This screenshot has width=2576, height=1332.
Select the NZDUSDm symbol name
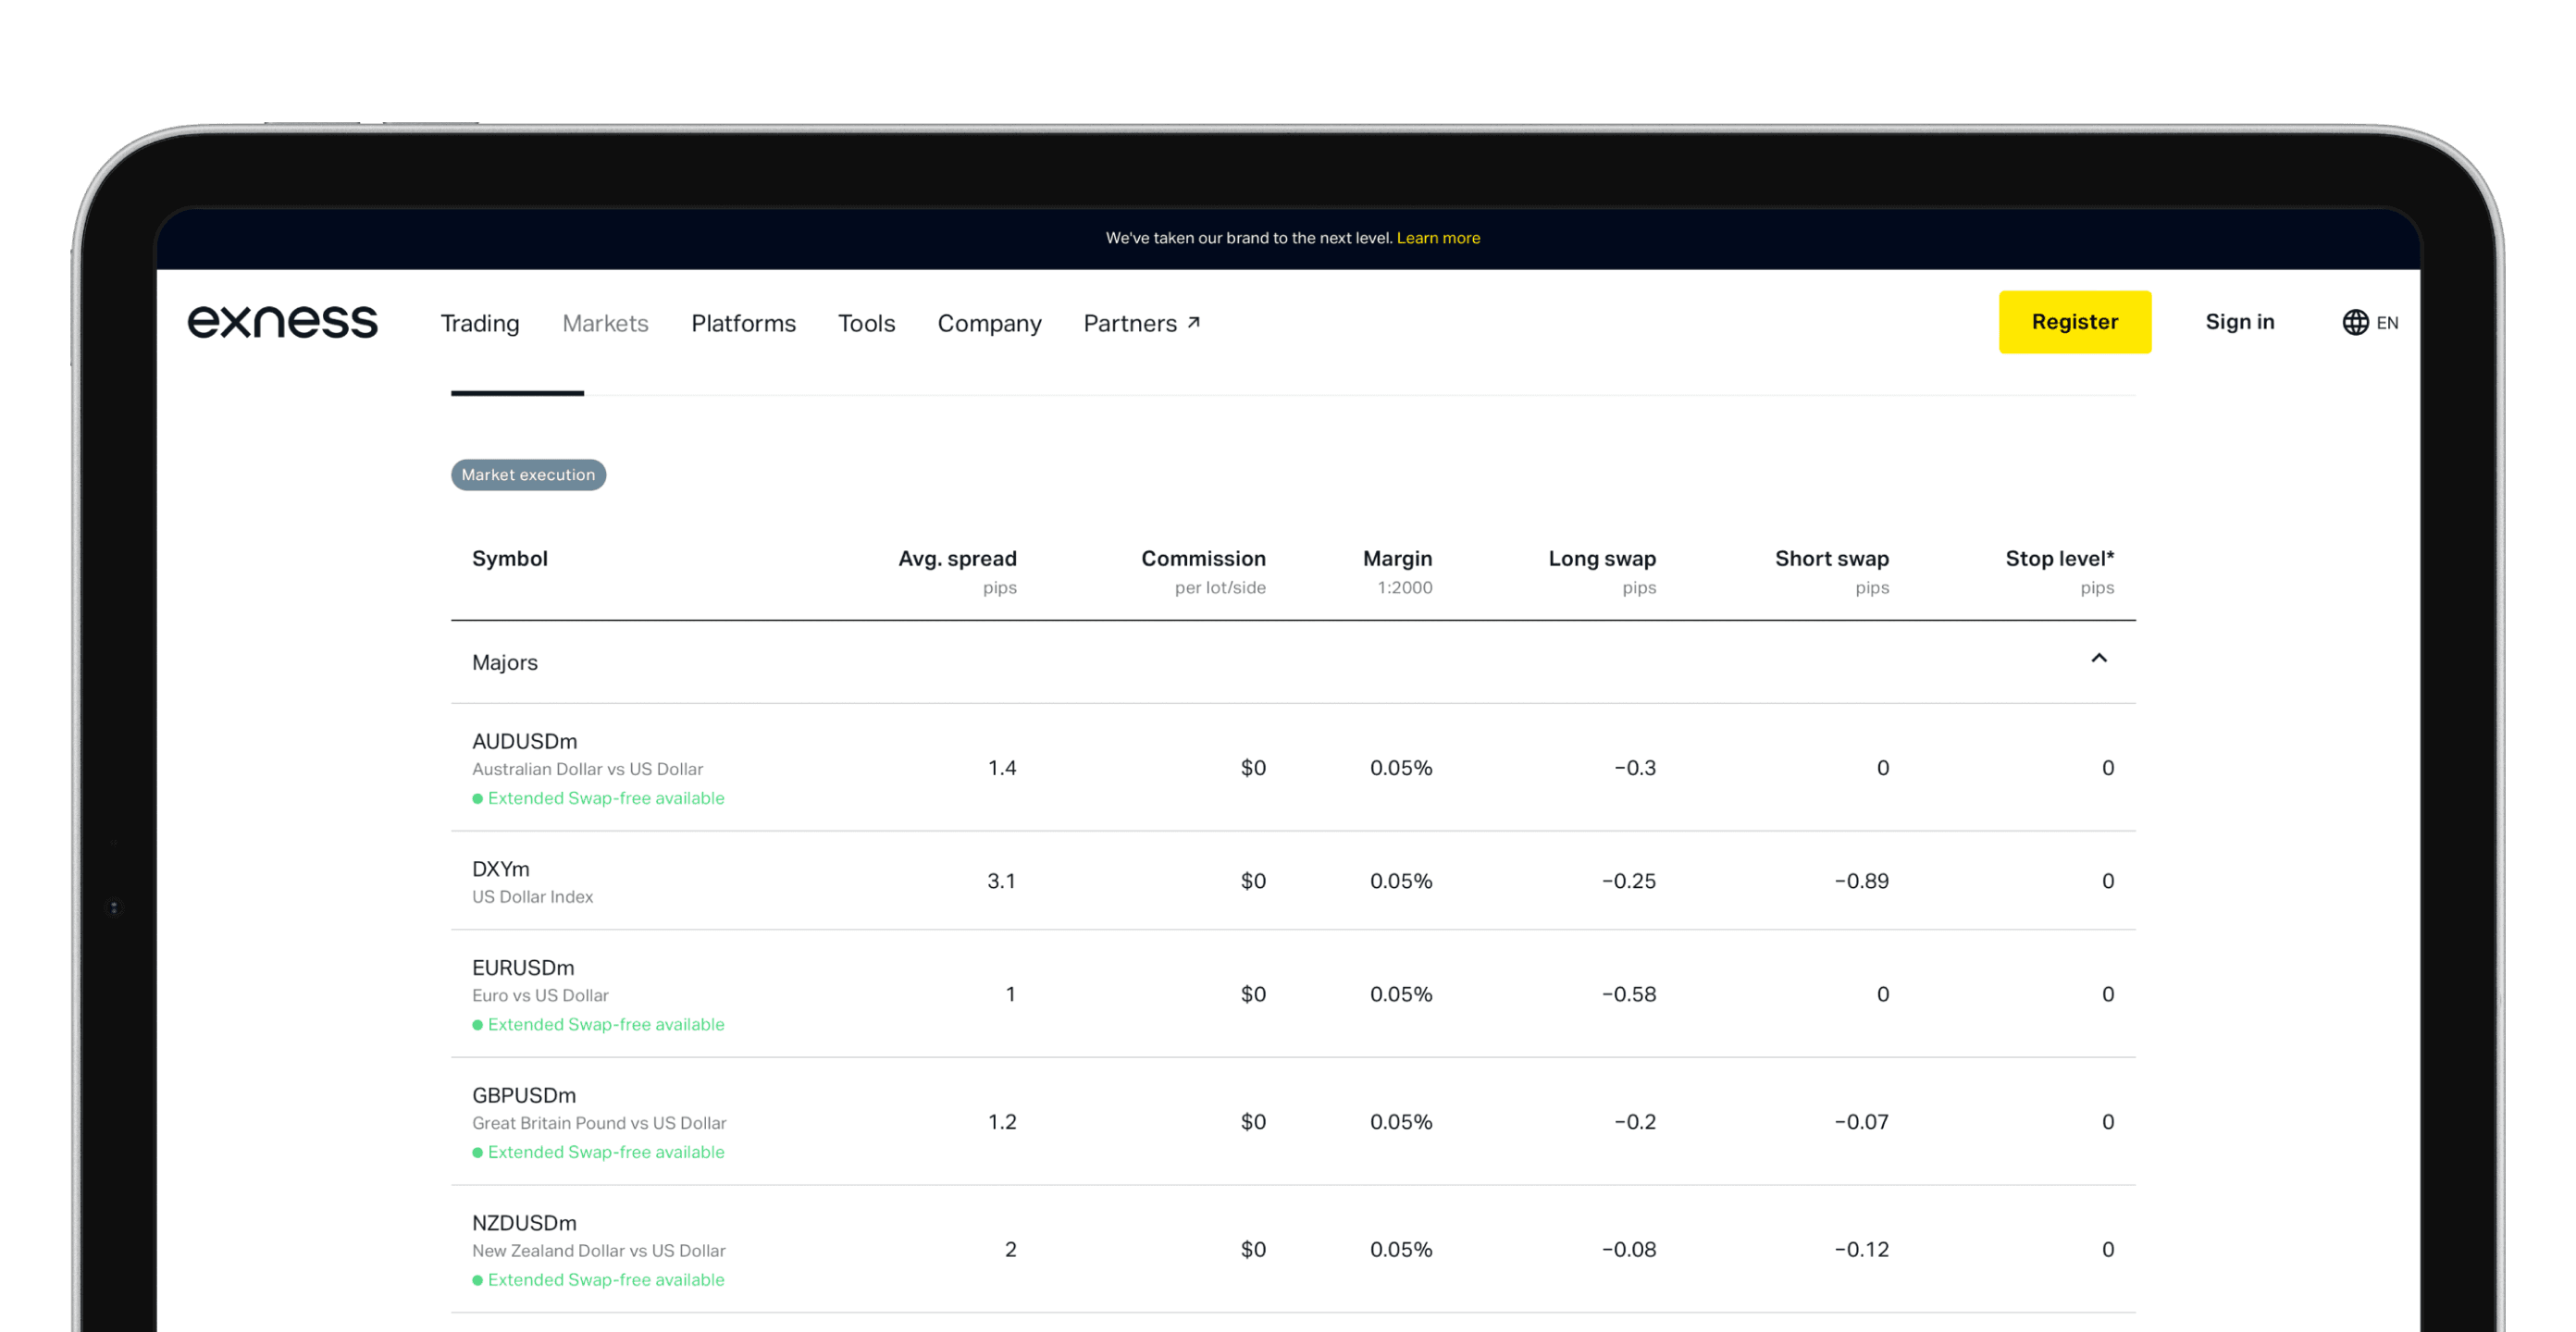524,1223
